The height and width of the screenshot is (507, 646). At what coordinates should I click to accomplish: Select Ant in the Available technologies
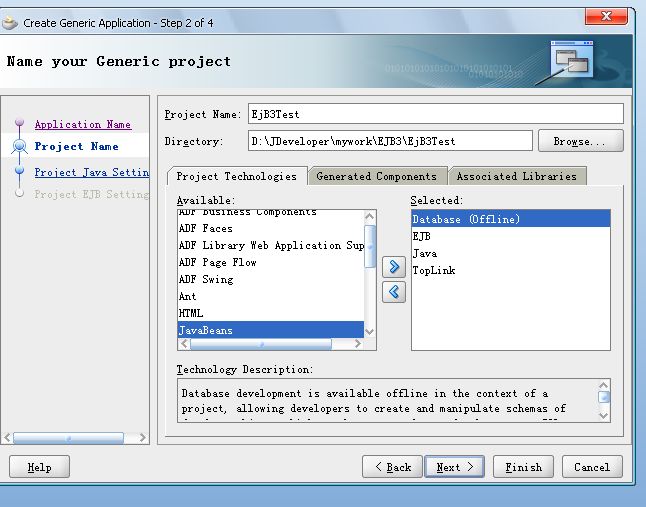(271, 296)
